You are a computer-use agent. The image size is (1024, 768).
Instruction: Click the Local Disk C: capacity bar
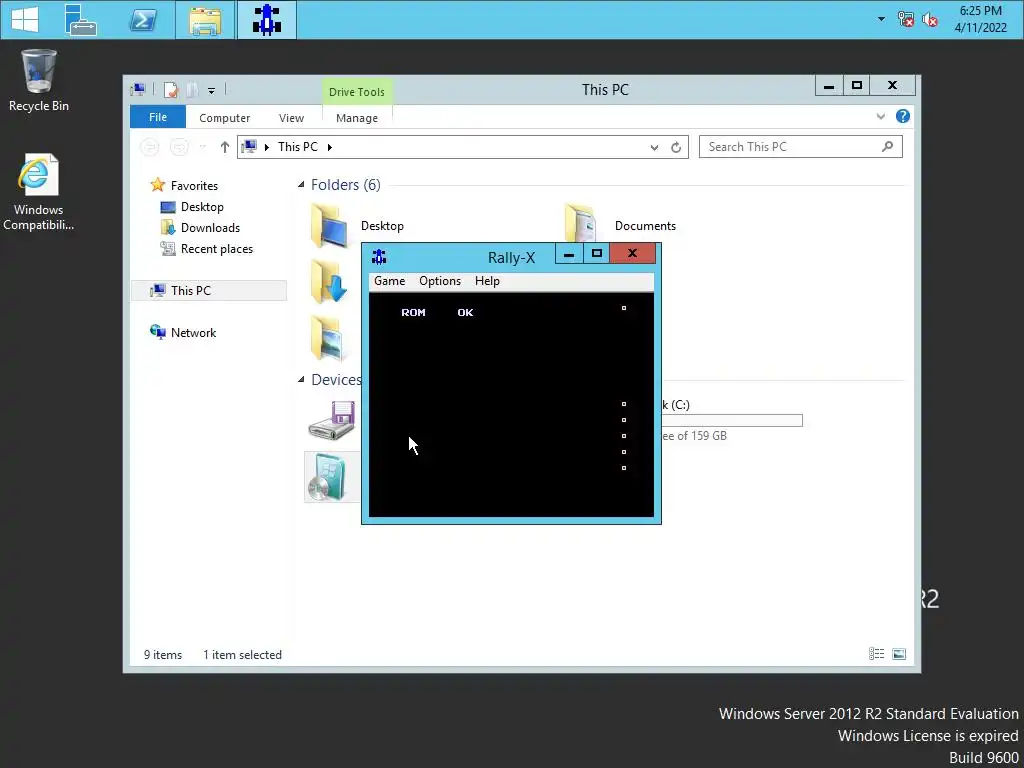pyautogui.click(x=732, y=421)
